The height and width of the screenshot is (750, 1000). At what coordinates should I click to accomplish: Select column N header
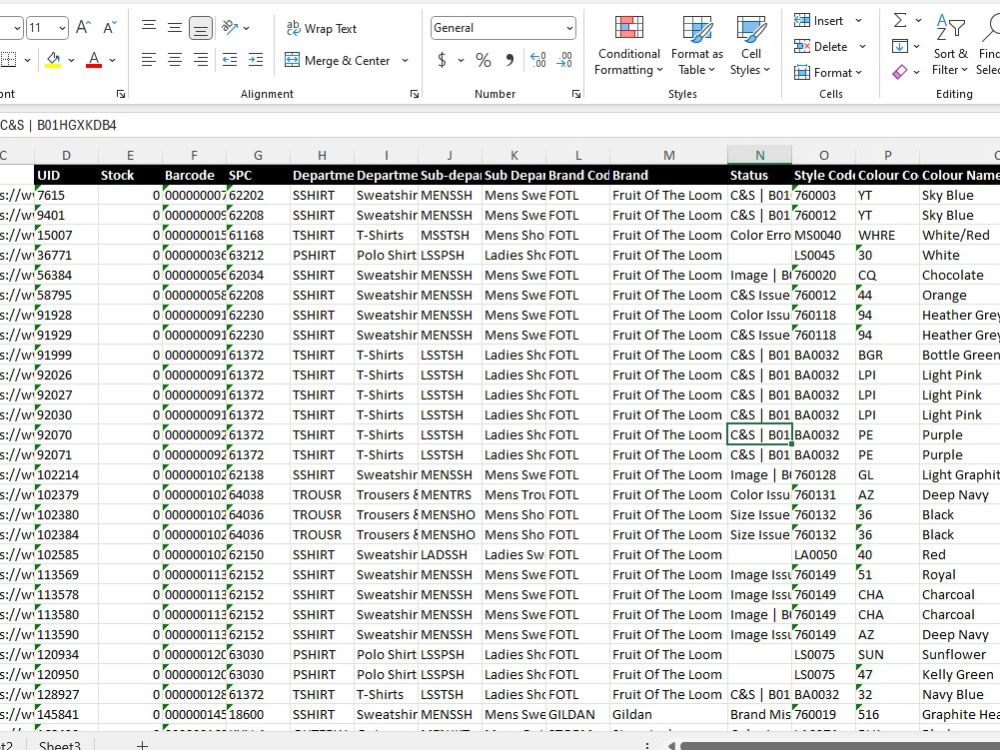pos(760,155)
